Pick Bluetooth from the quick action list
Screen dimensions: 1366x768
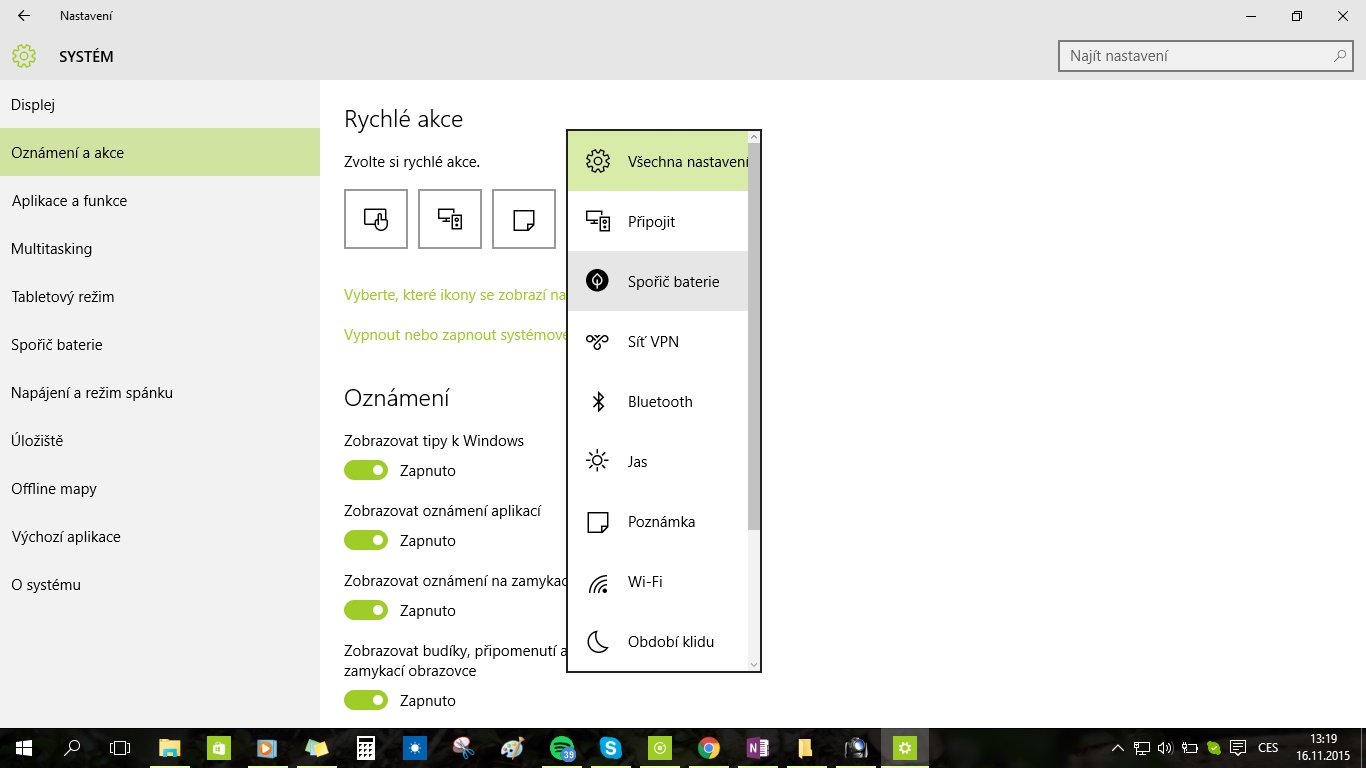[x=658, y=401]
